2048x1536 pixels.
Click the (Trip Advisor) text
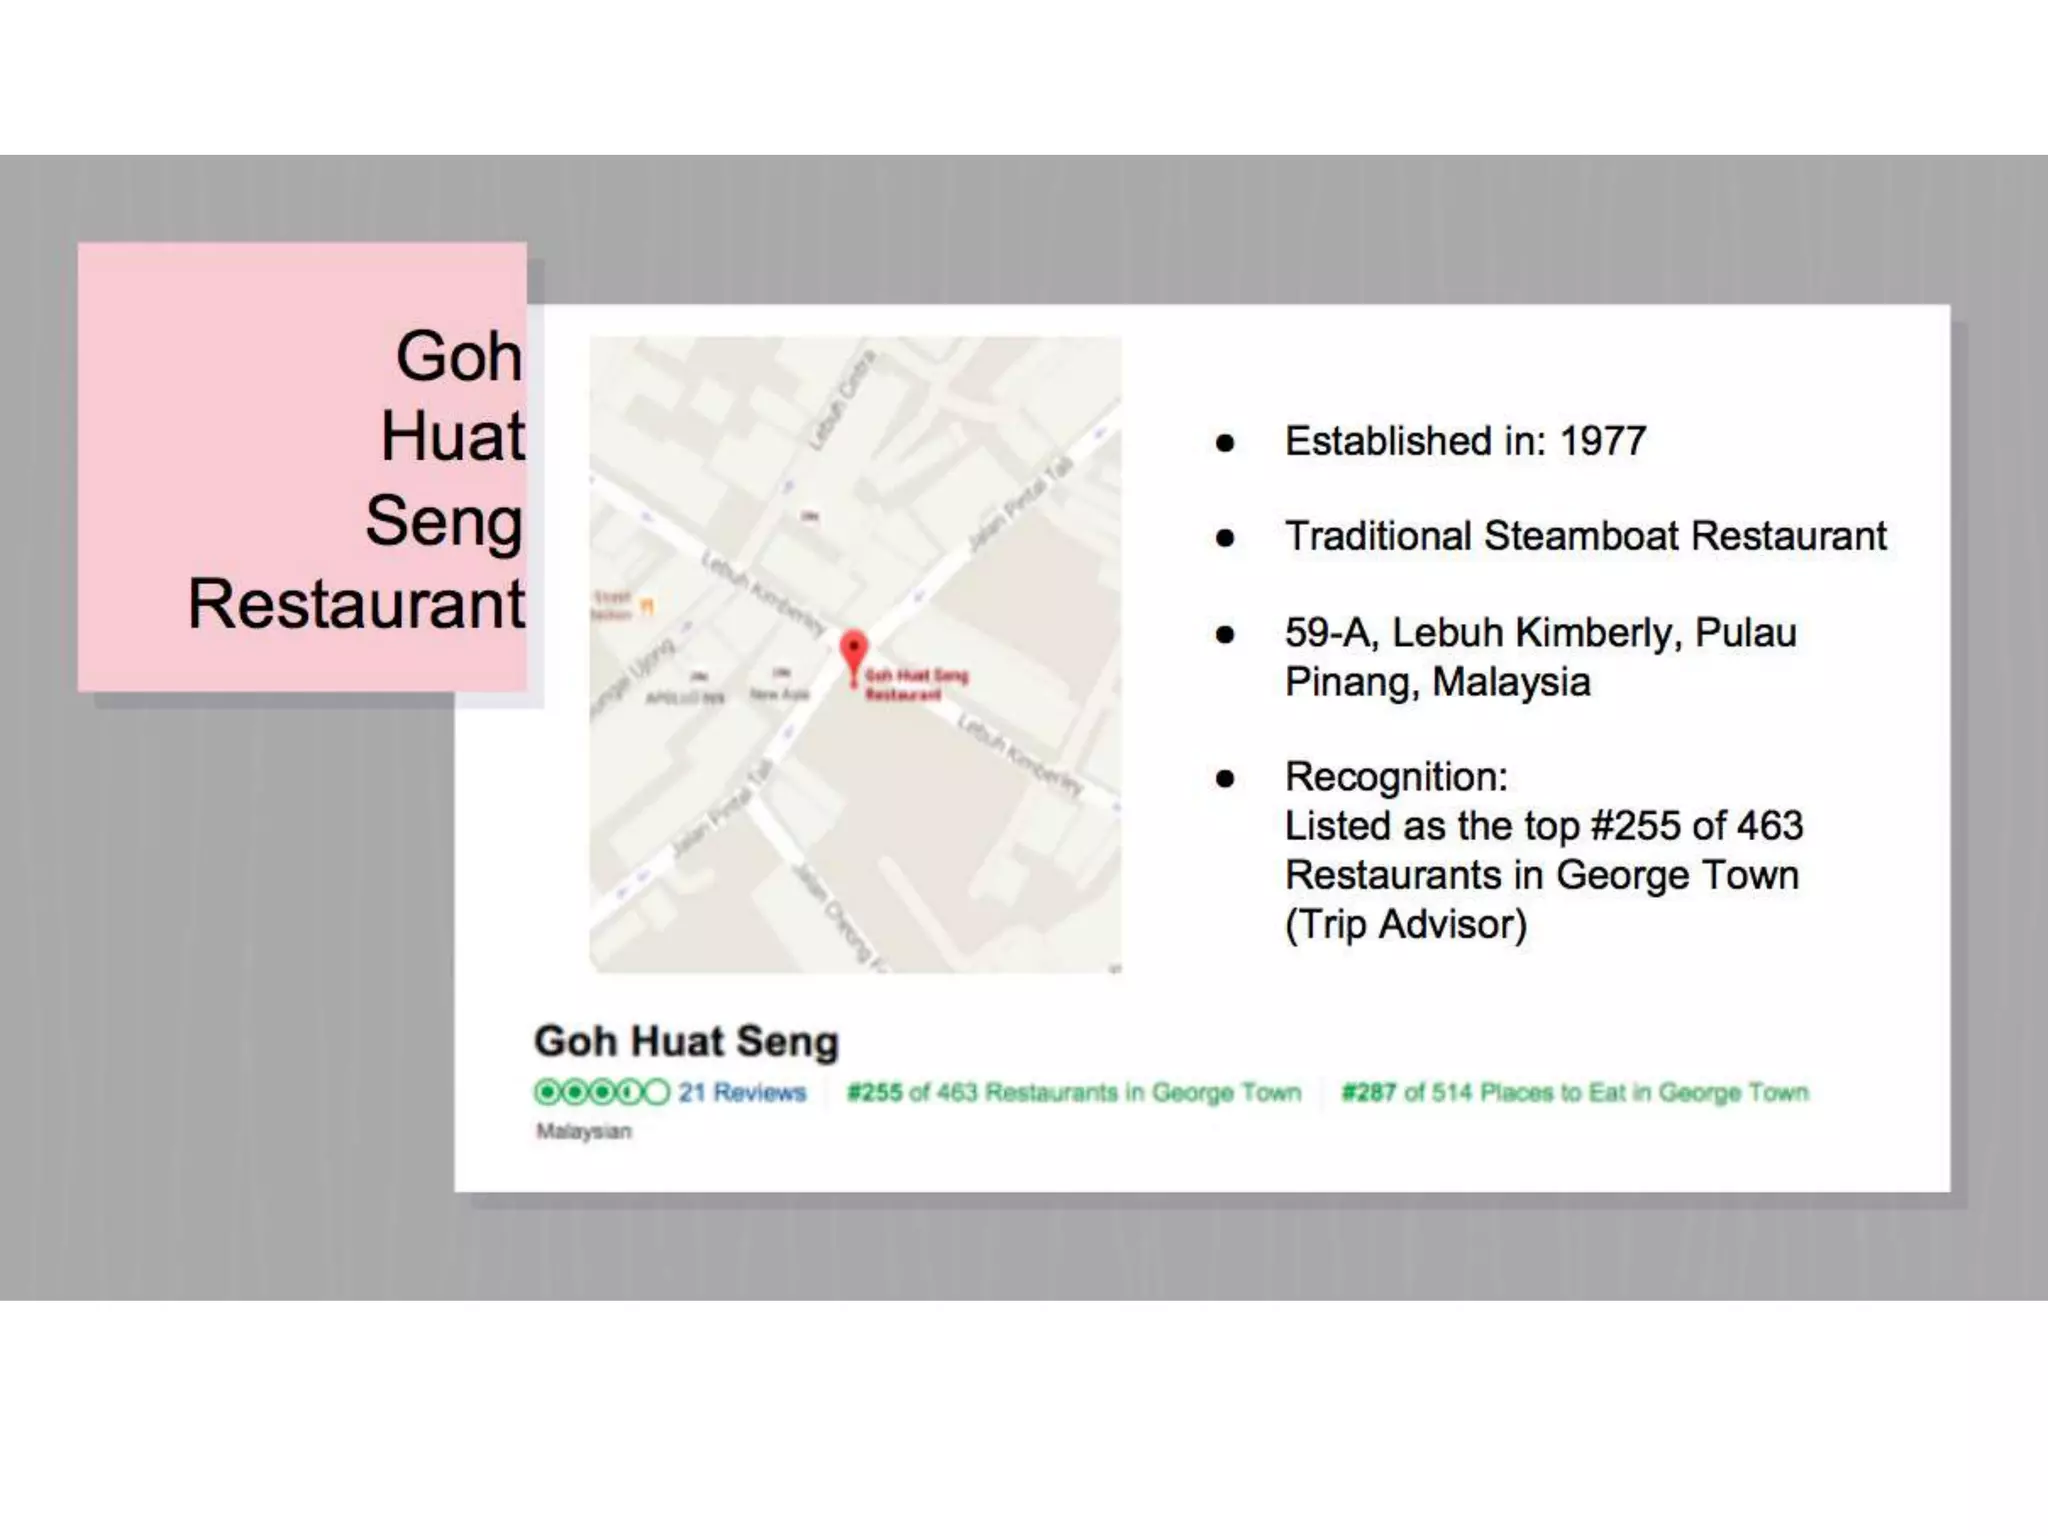pyautogui.click(x=1405, y=924)
